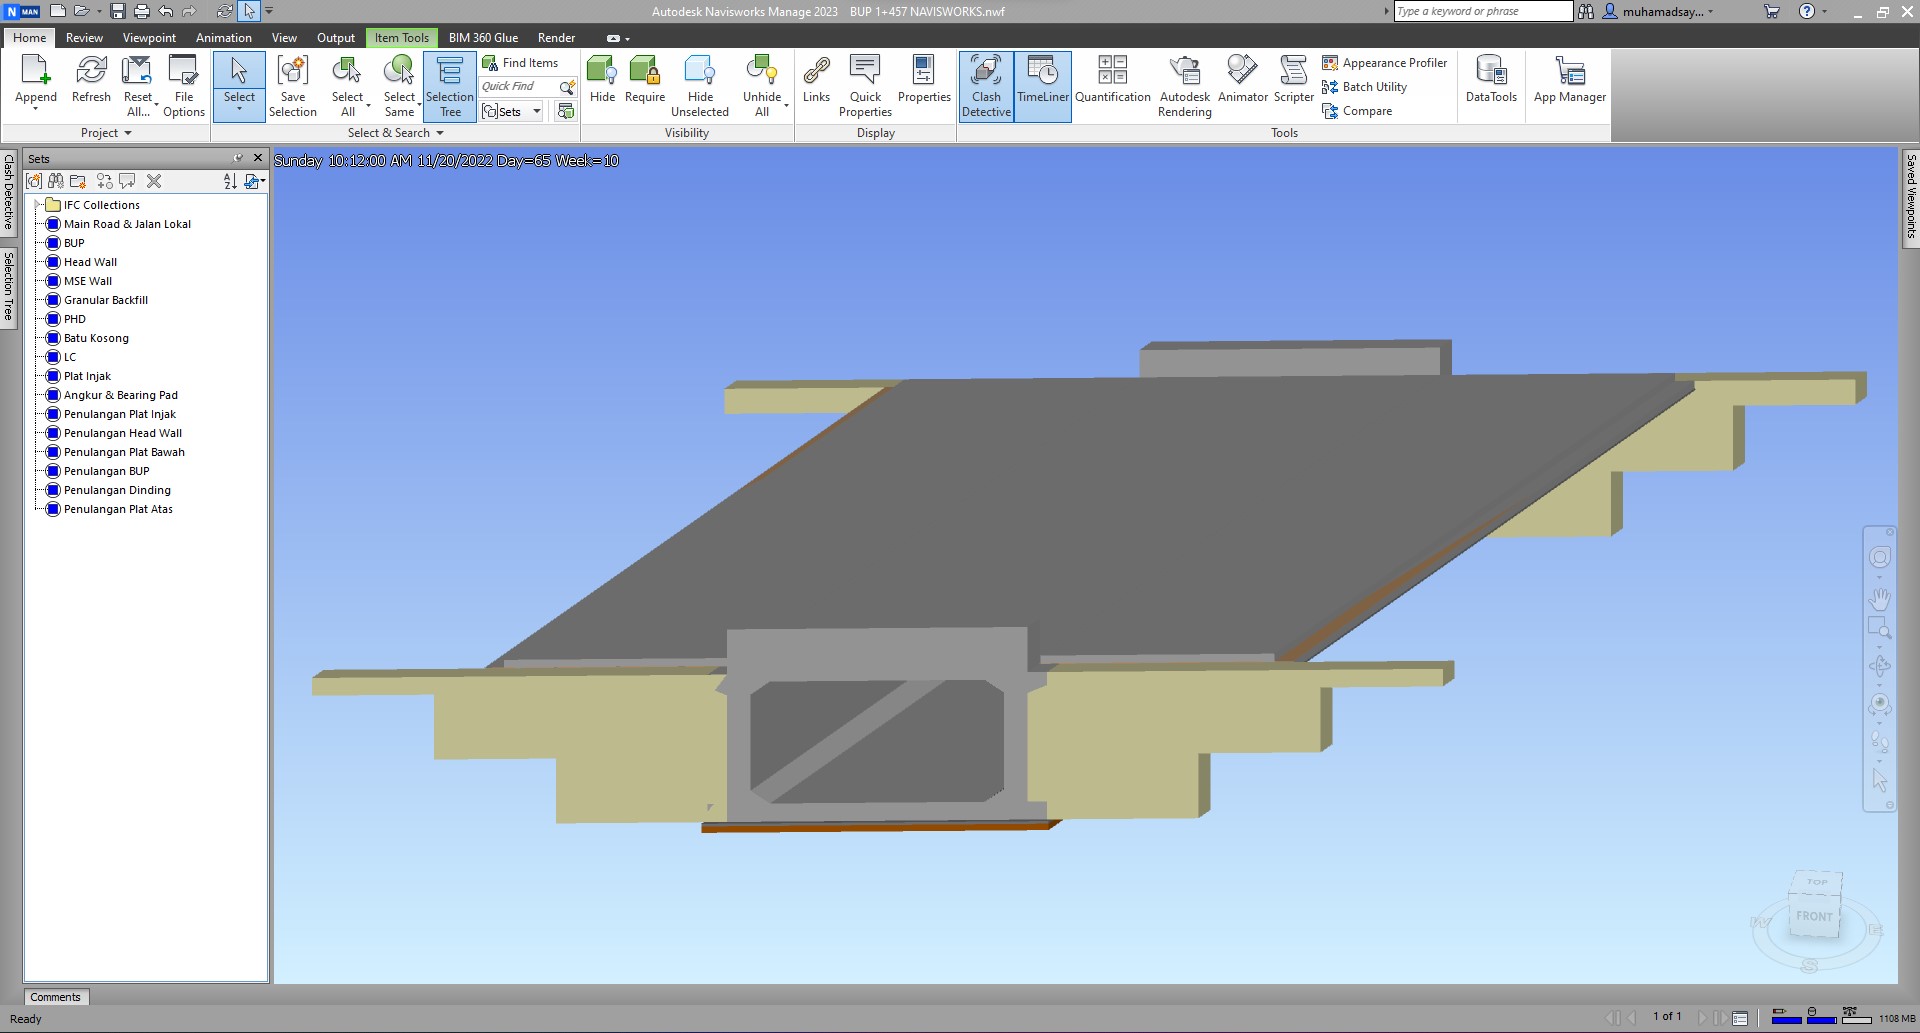The width and height of the screenshot is (1920, 1033).
Task: Open the Quantification tool
Action: point(1113,80)
